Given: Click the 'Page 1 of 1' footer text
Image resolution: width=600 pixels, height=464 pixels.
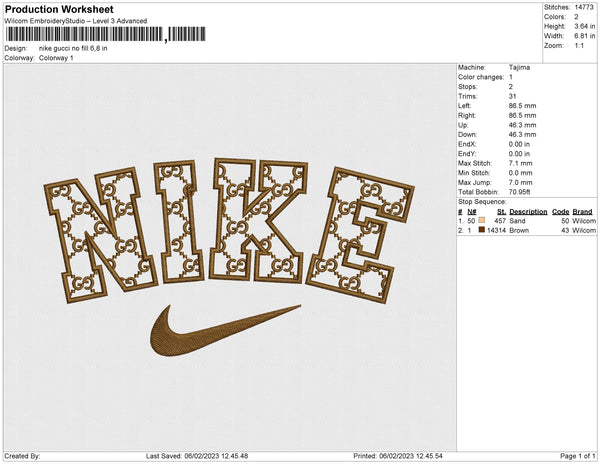Looking at the screenshot, I should click(x=577, y=456).
